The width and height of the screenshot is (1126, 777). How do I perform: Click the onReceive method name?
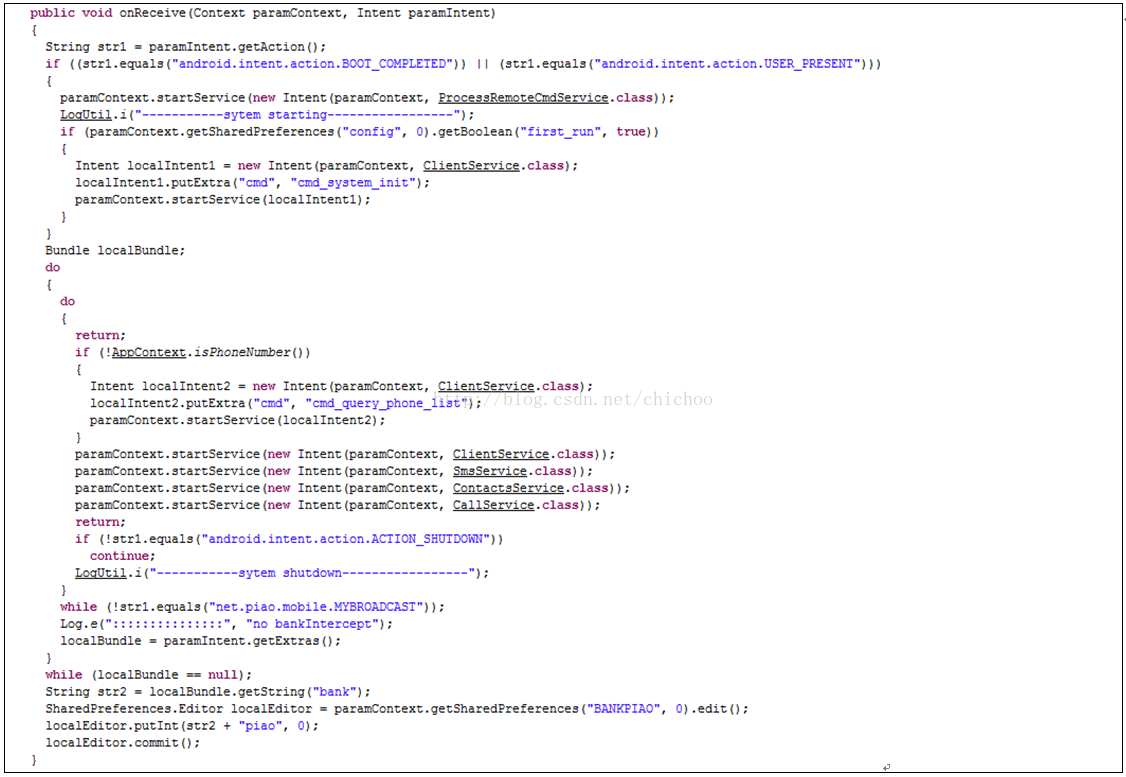(x=154, y=13)
